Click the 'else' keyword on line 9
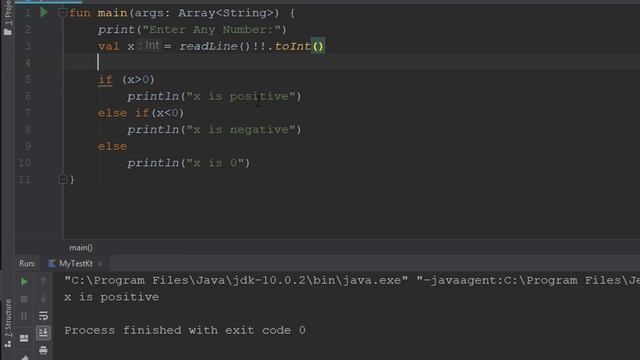Viewport: 640px width, 360px height. click(112, 147)
